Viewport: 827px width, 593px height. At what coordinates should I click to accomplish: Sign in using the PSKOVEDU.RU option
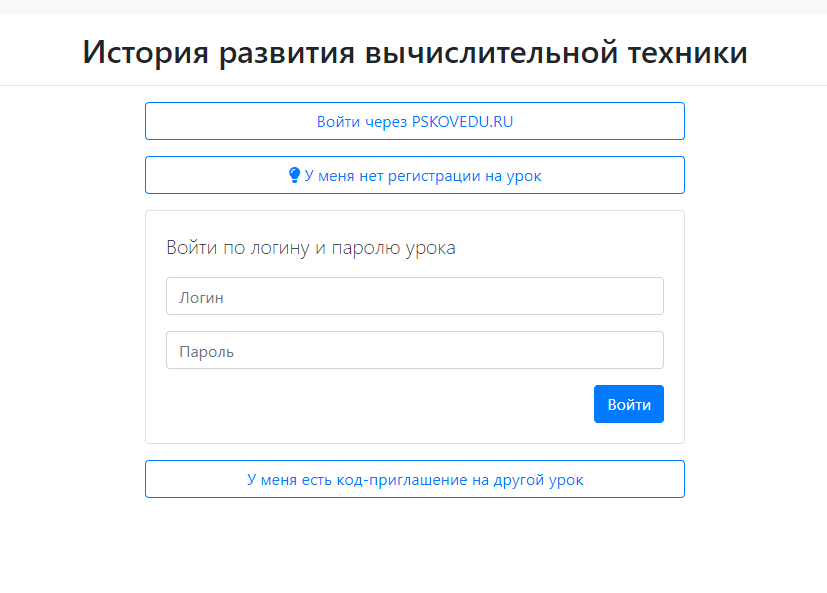(x=415, y=121)
